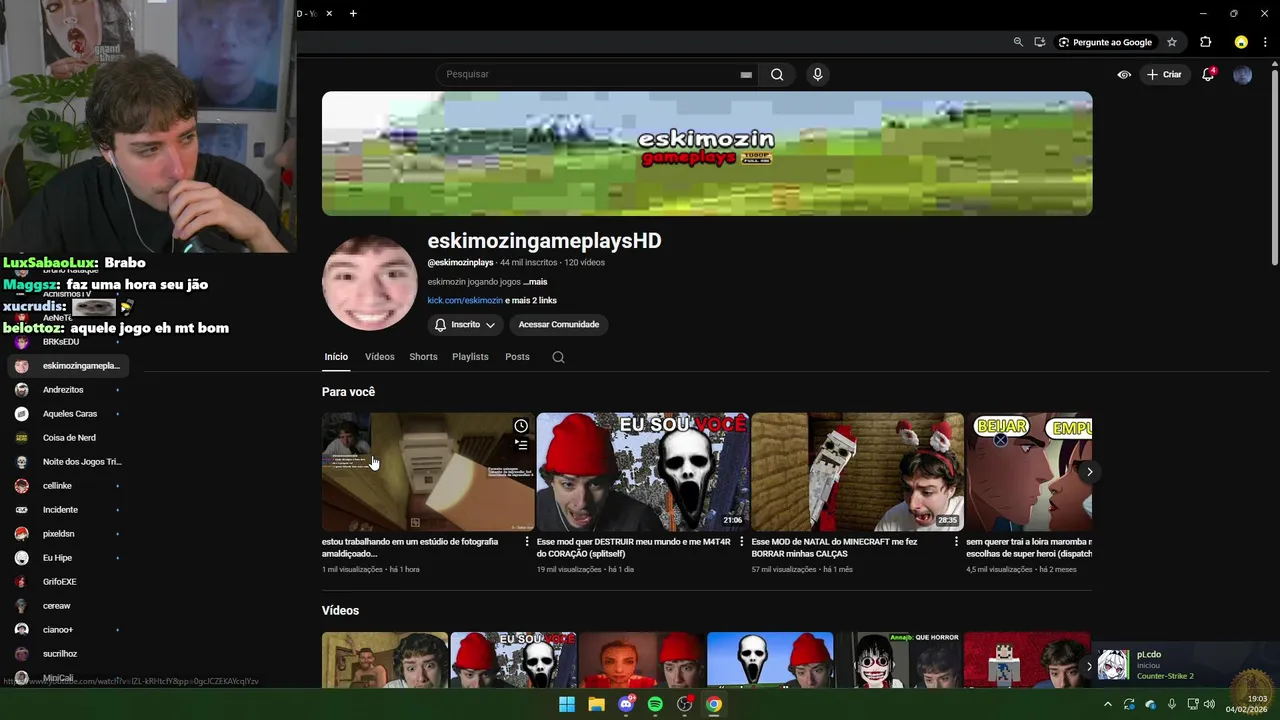The image size is (1280, 720).
Task: Open Spotify from taskbar
Action: click(655, 704)
